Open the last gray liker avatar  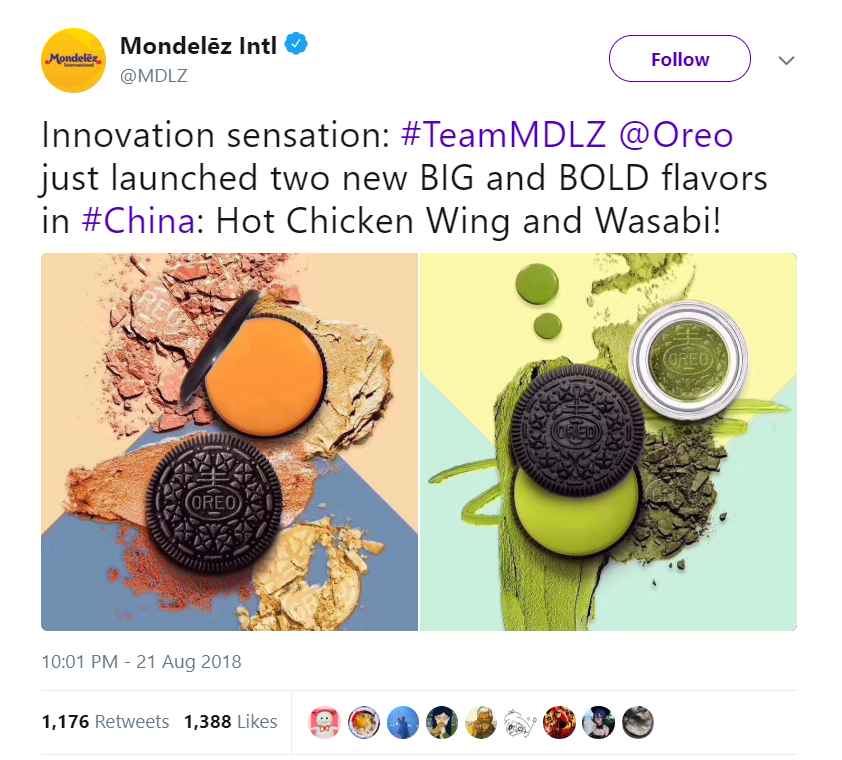[637, 722]
